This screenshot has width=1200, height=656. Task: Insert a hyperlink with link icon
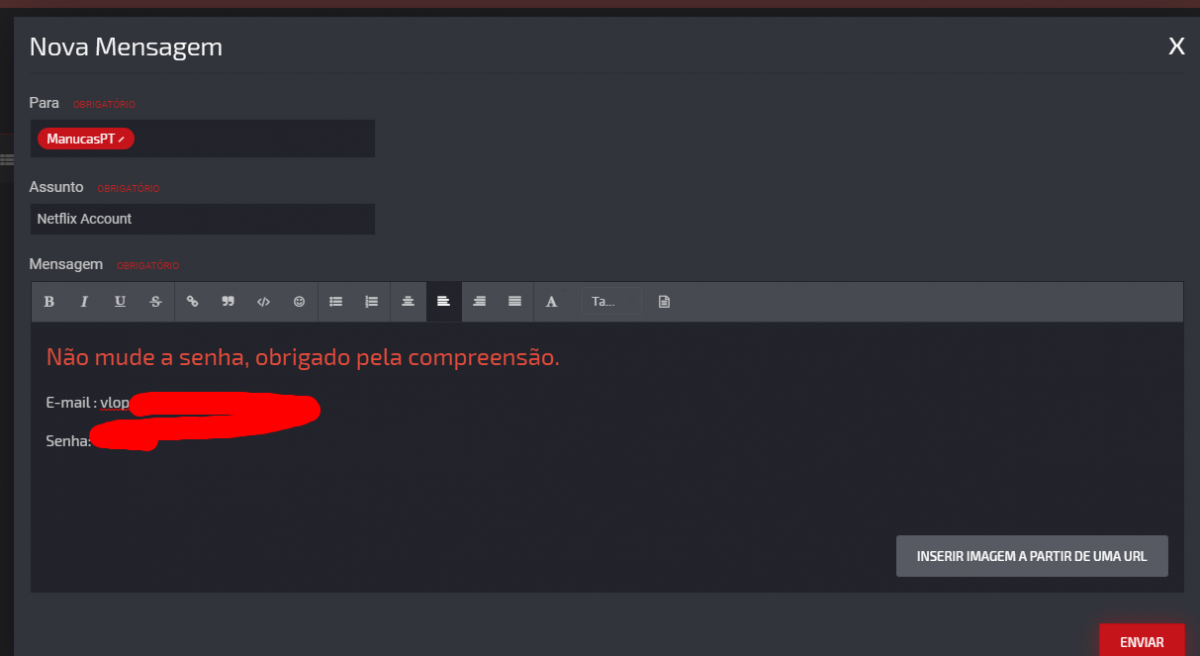192,301
